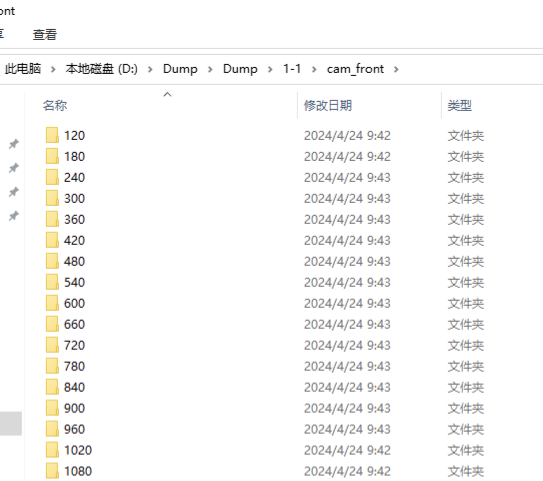Go to the 1-1 breadcrumb folder
543x481 pixels.
coord(292,69)
